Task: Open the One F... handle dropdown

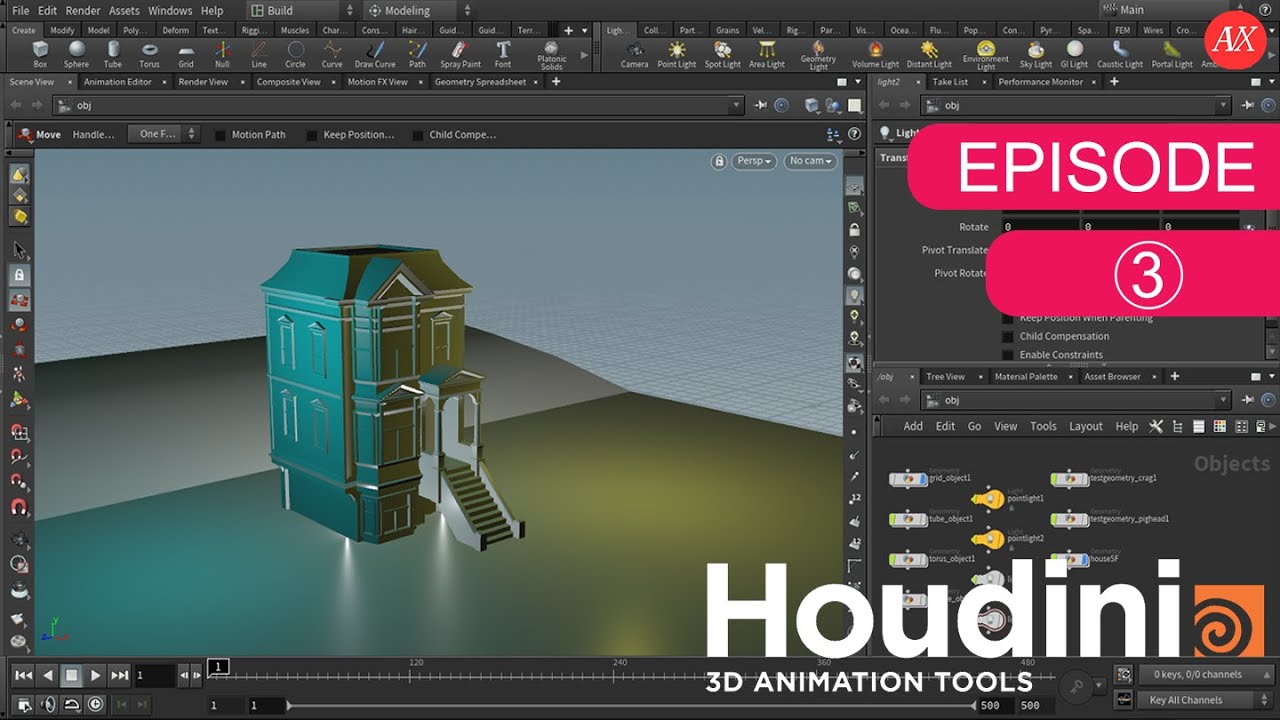Action: pyautogui.click(x=166, y=134)
